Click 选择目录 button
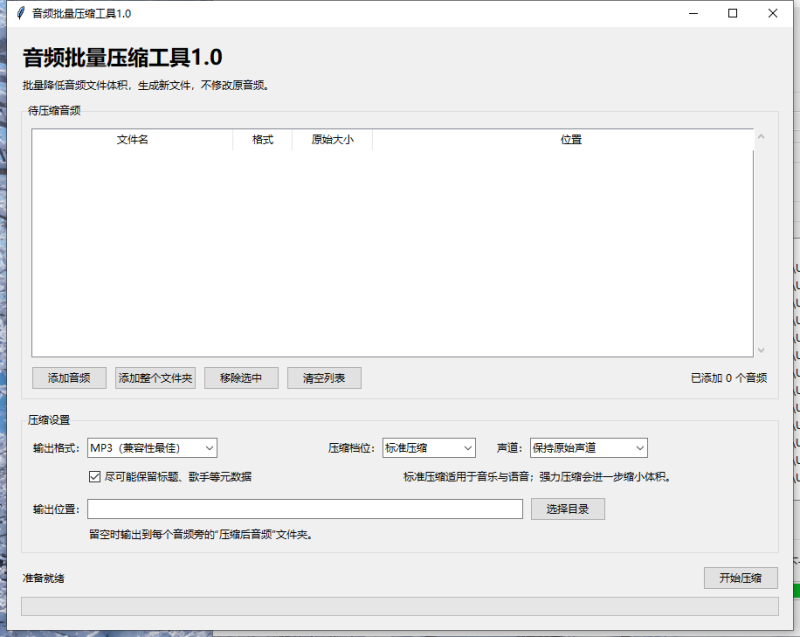 point(567,509)
